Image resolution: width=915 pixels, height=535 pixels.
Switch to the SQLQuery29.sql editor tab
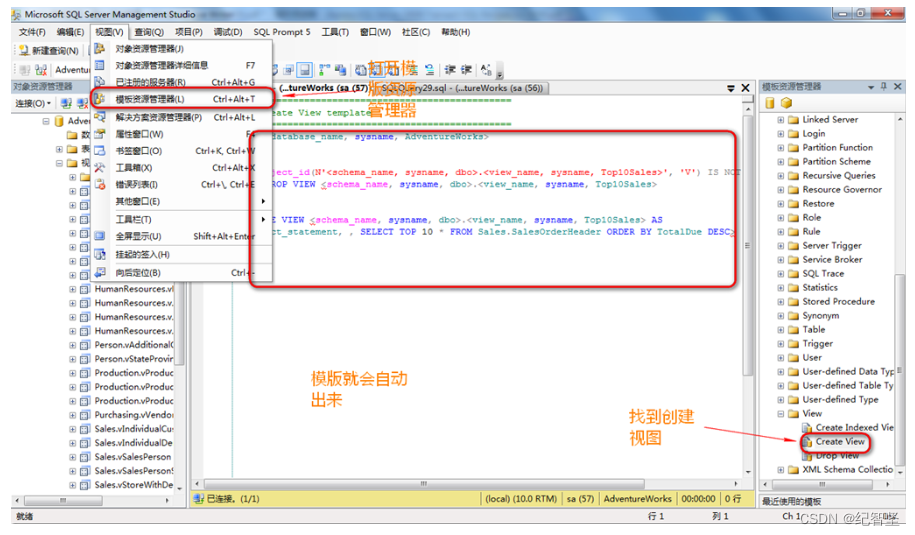pyautogui.click(x=460, y=88)
